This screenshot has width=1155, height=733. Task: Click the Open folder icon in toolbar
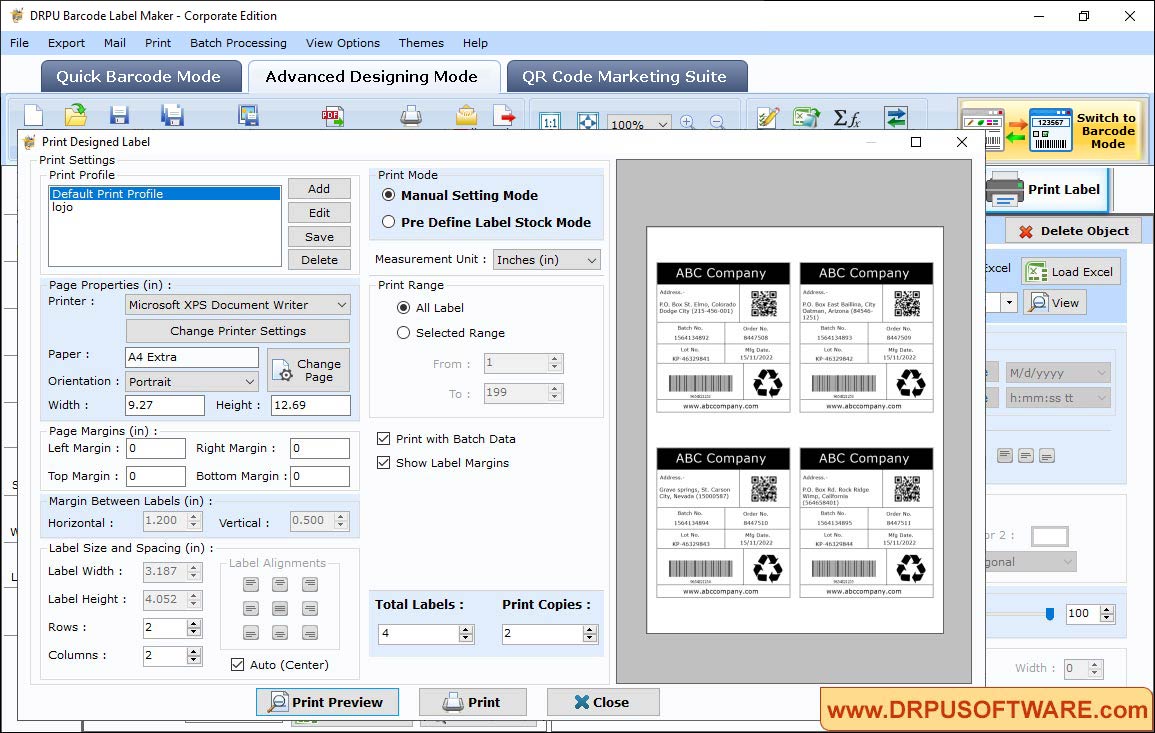pos(75,116)
